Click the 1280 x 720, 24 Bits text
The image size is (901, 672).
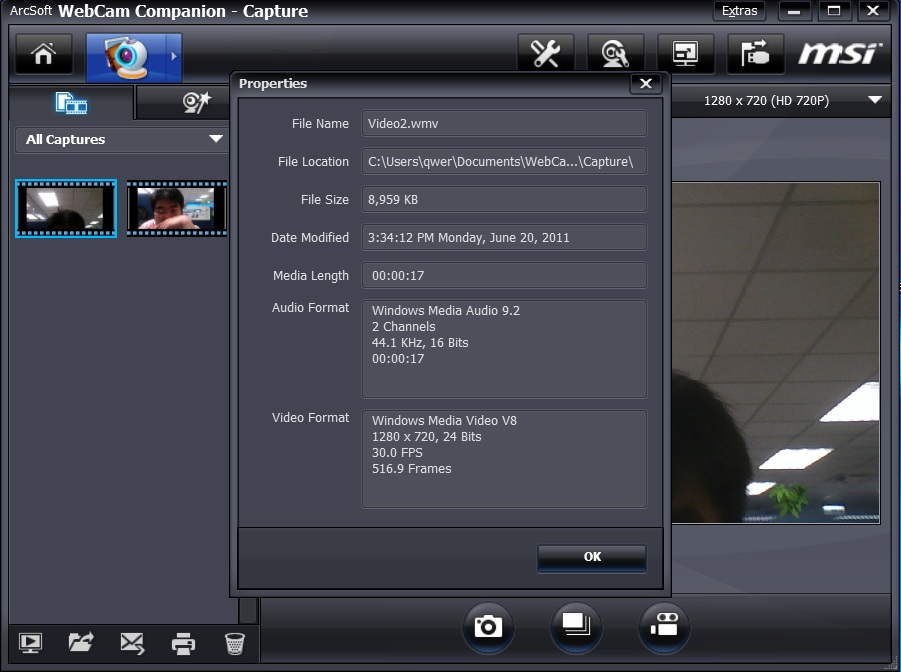[x=426, y=437]
